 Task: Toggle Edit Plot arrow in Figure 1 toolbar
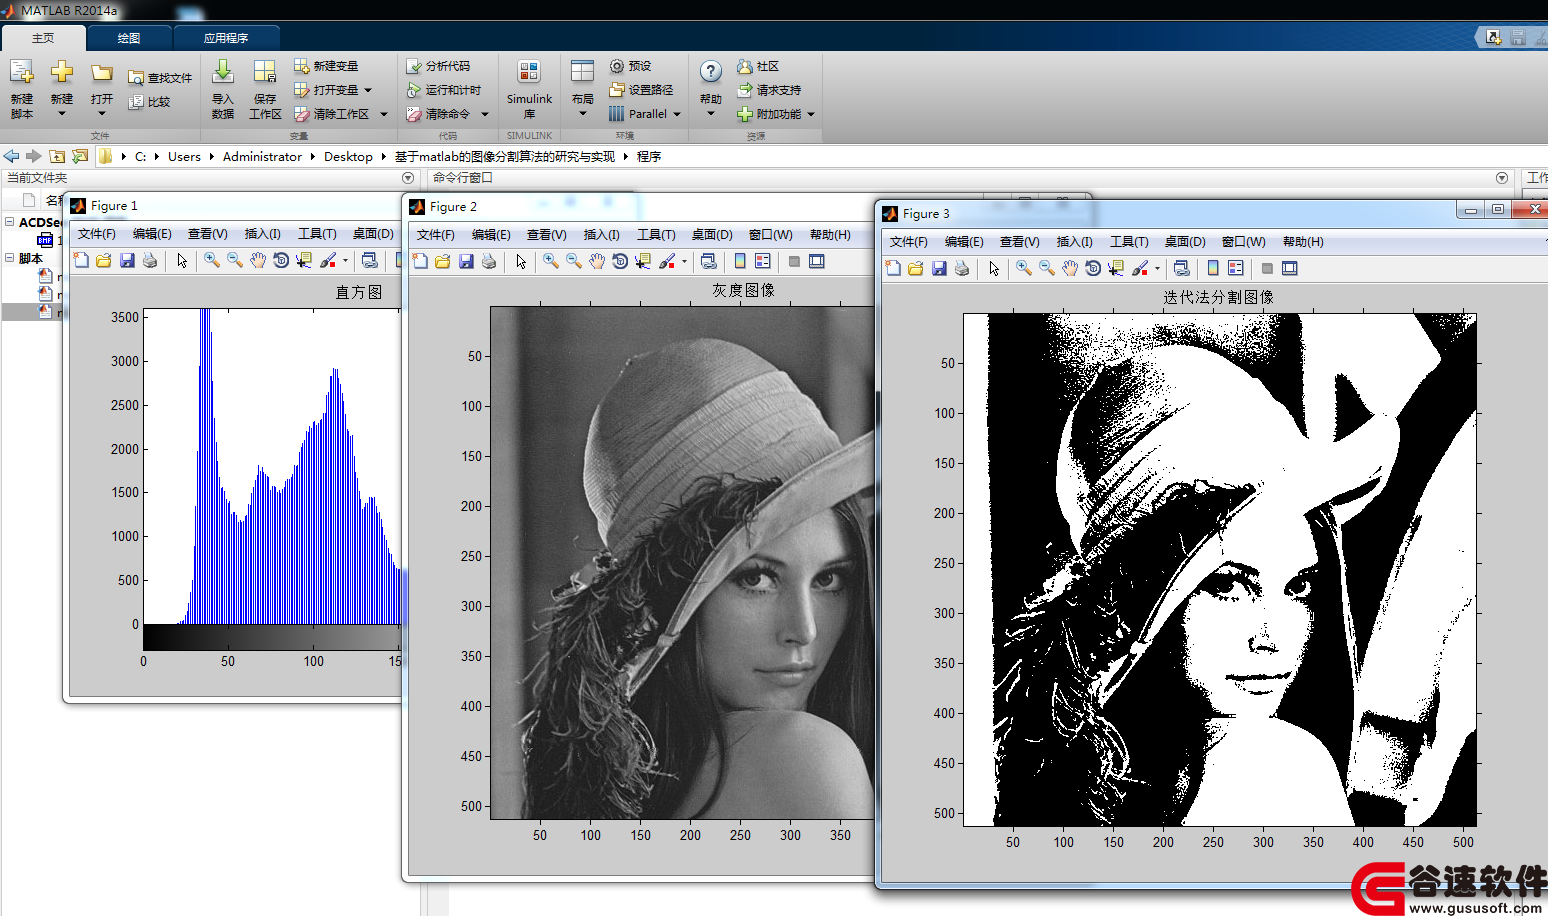click(x=181, y=260)
